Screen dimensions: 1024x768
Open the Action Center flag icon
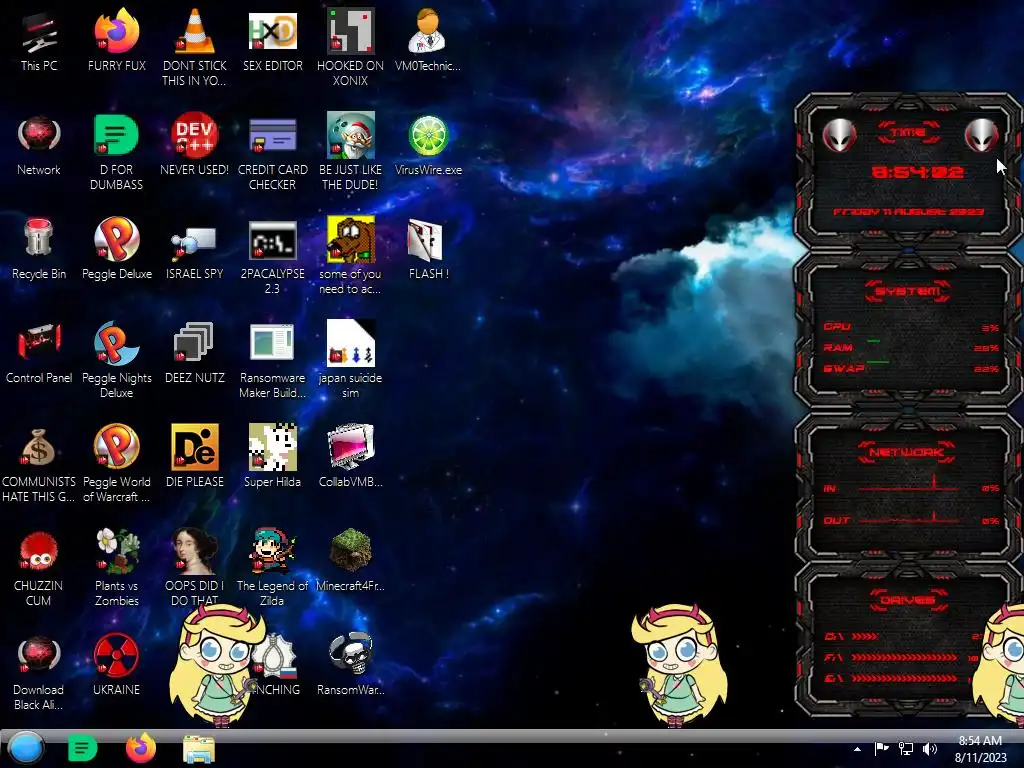pyautogui.click(x=881, y=749)
